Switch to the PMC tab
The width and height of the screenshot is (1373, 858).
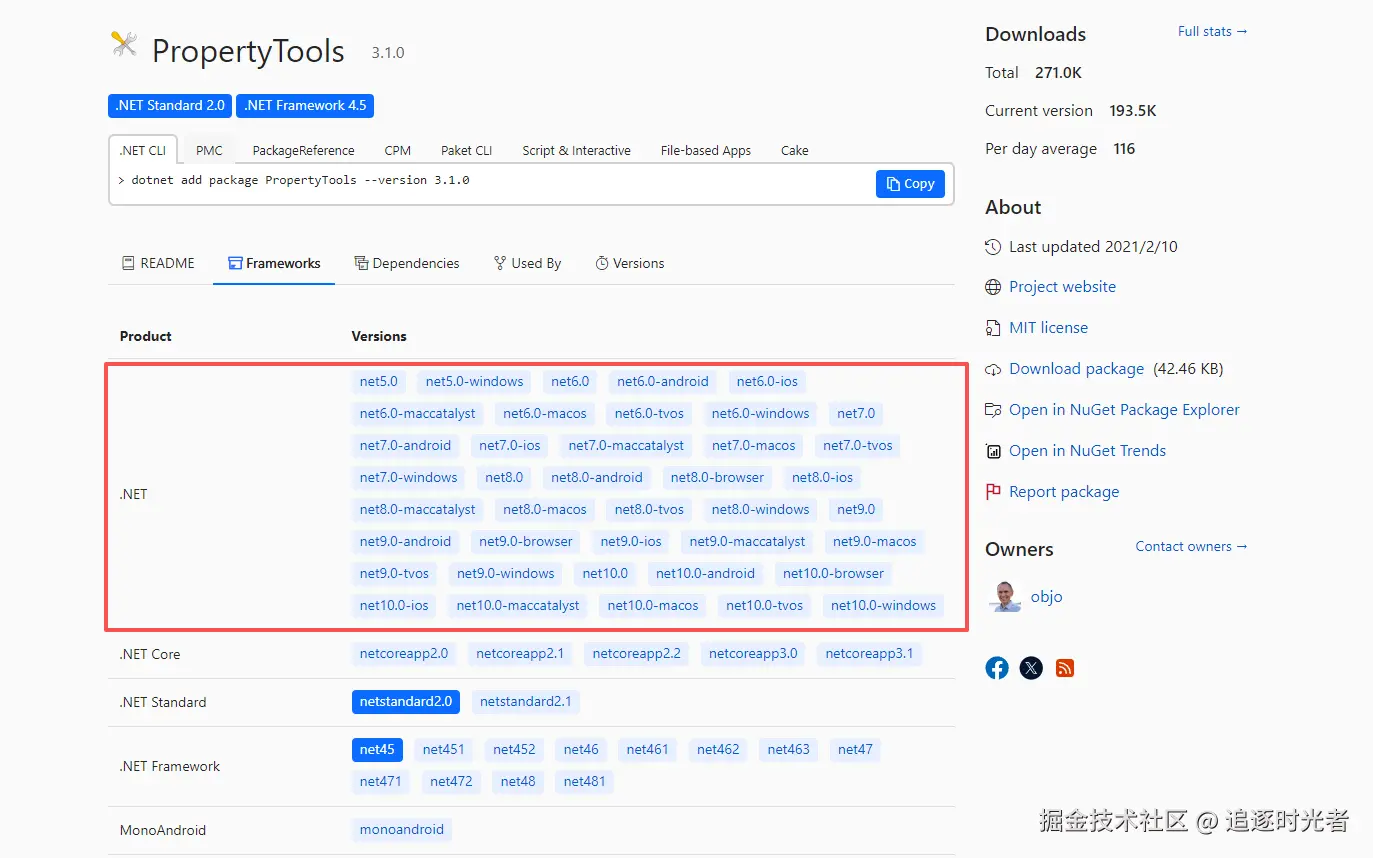pyautogui.click(x=209, y=150)
